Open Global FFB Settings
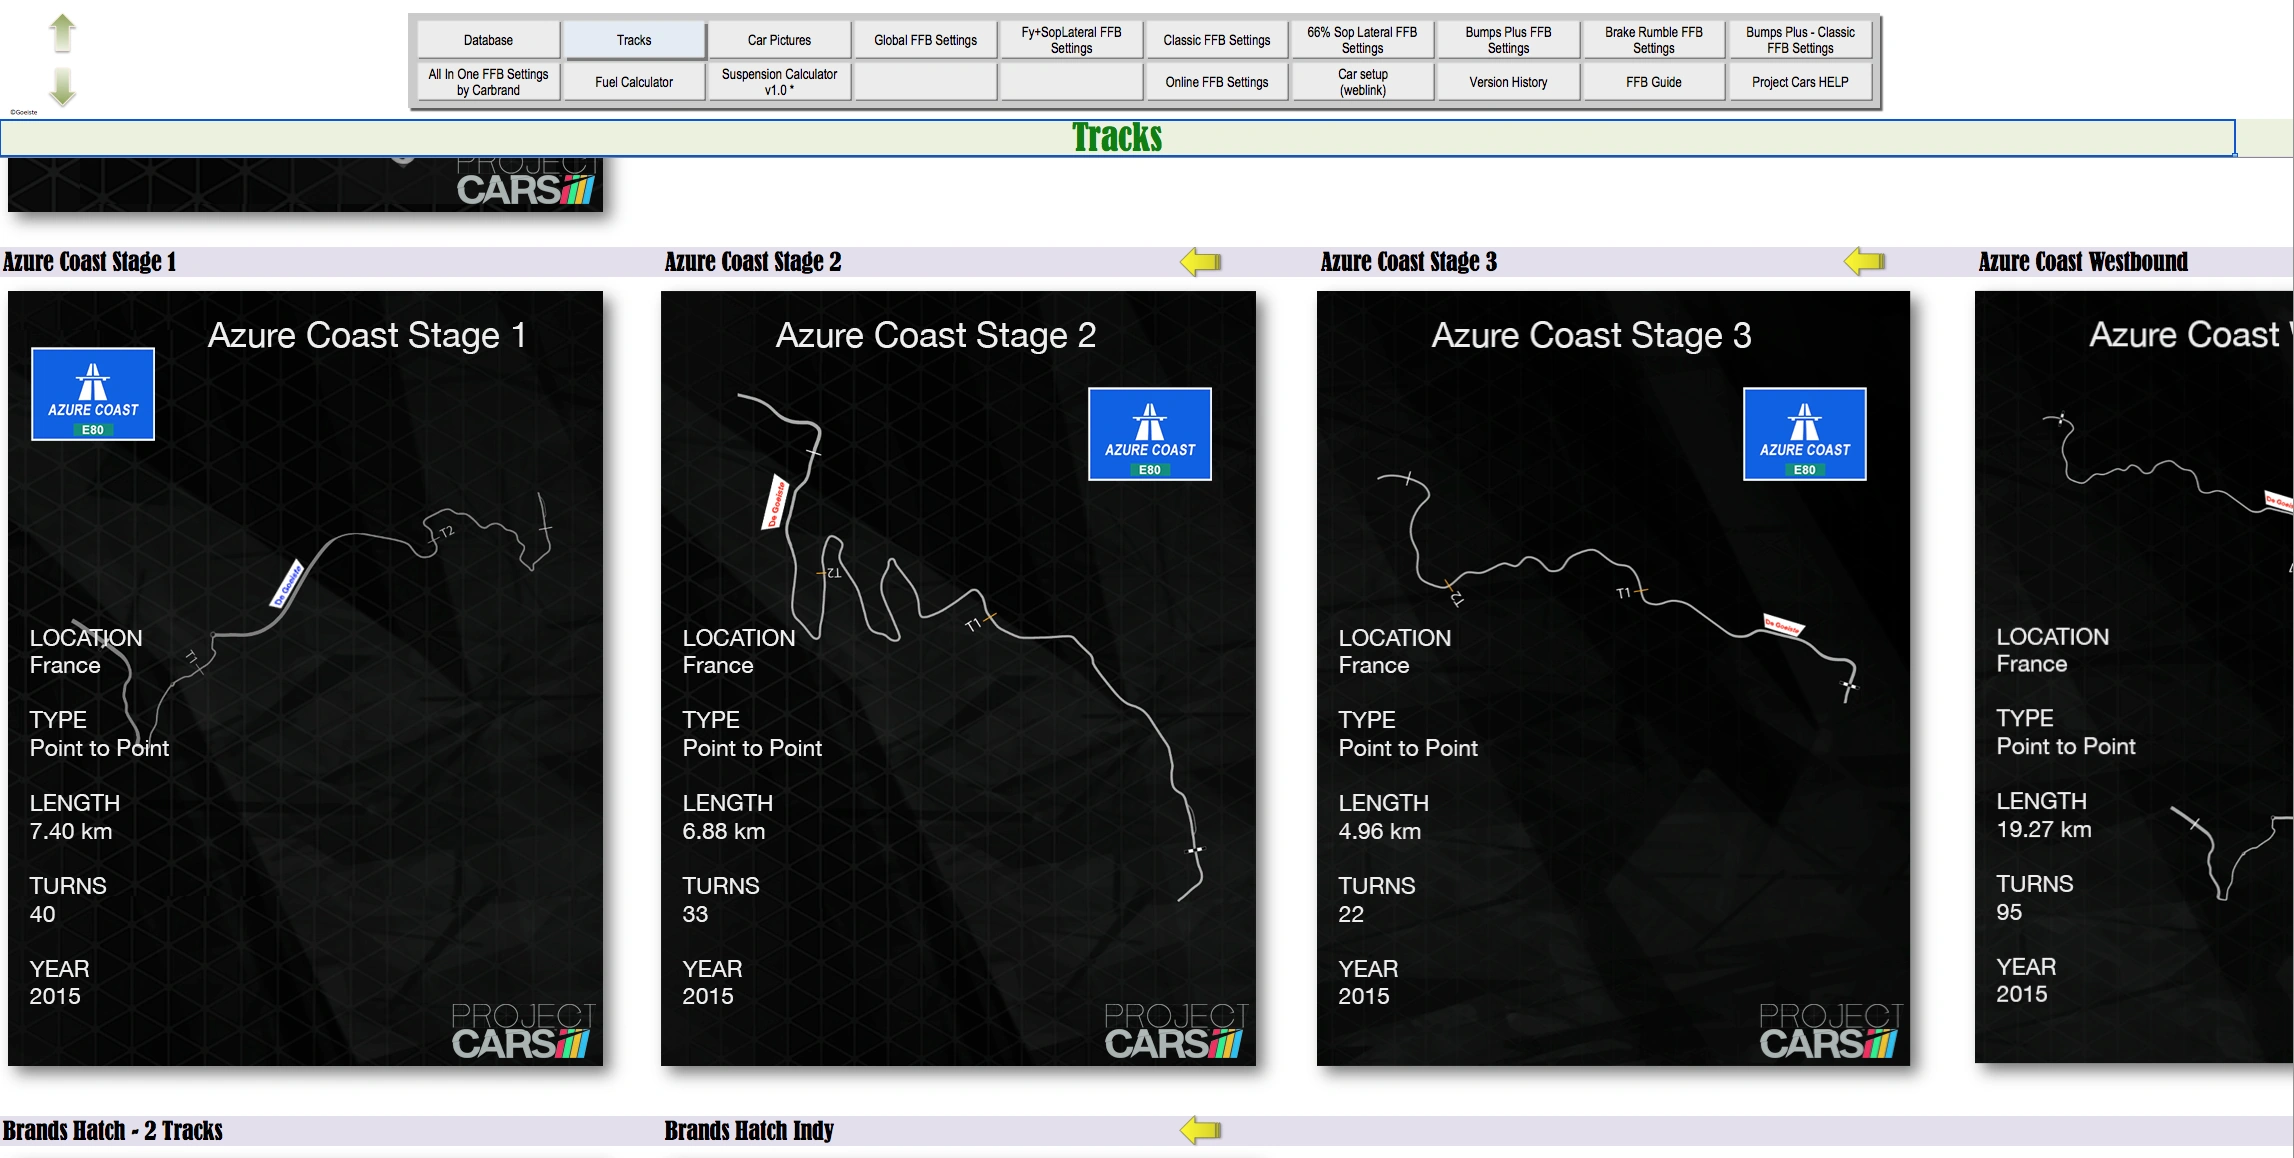 pyautogui.click(x=925, y=40)
